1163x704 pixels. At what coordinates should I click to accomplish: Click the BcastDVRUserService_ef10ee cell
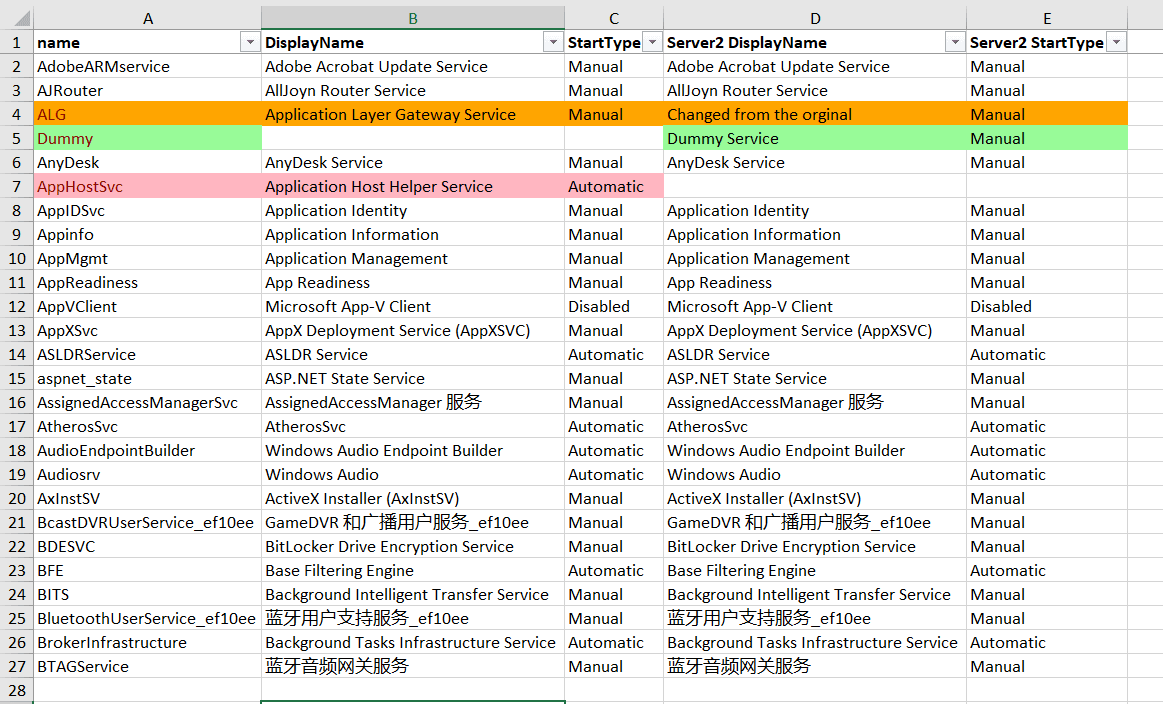pos(148,522)
